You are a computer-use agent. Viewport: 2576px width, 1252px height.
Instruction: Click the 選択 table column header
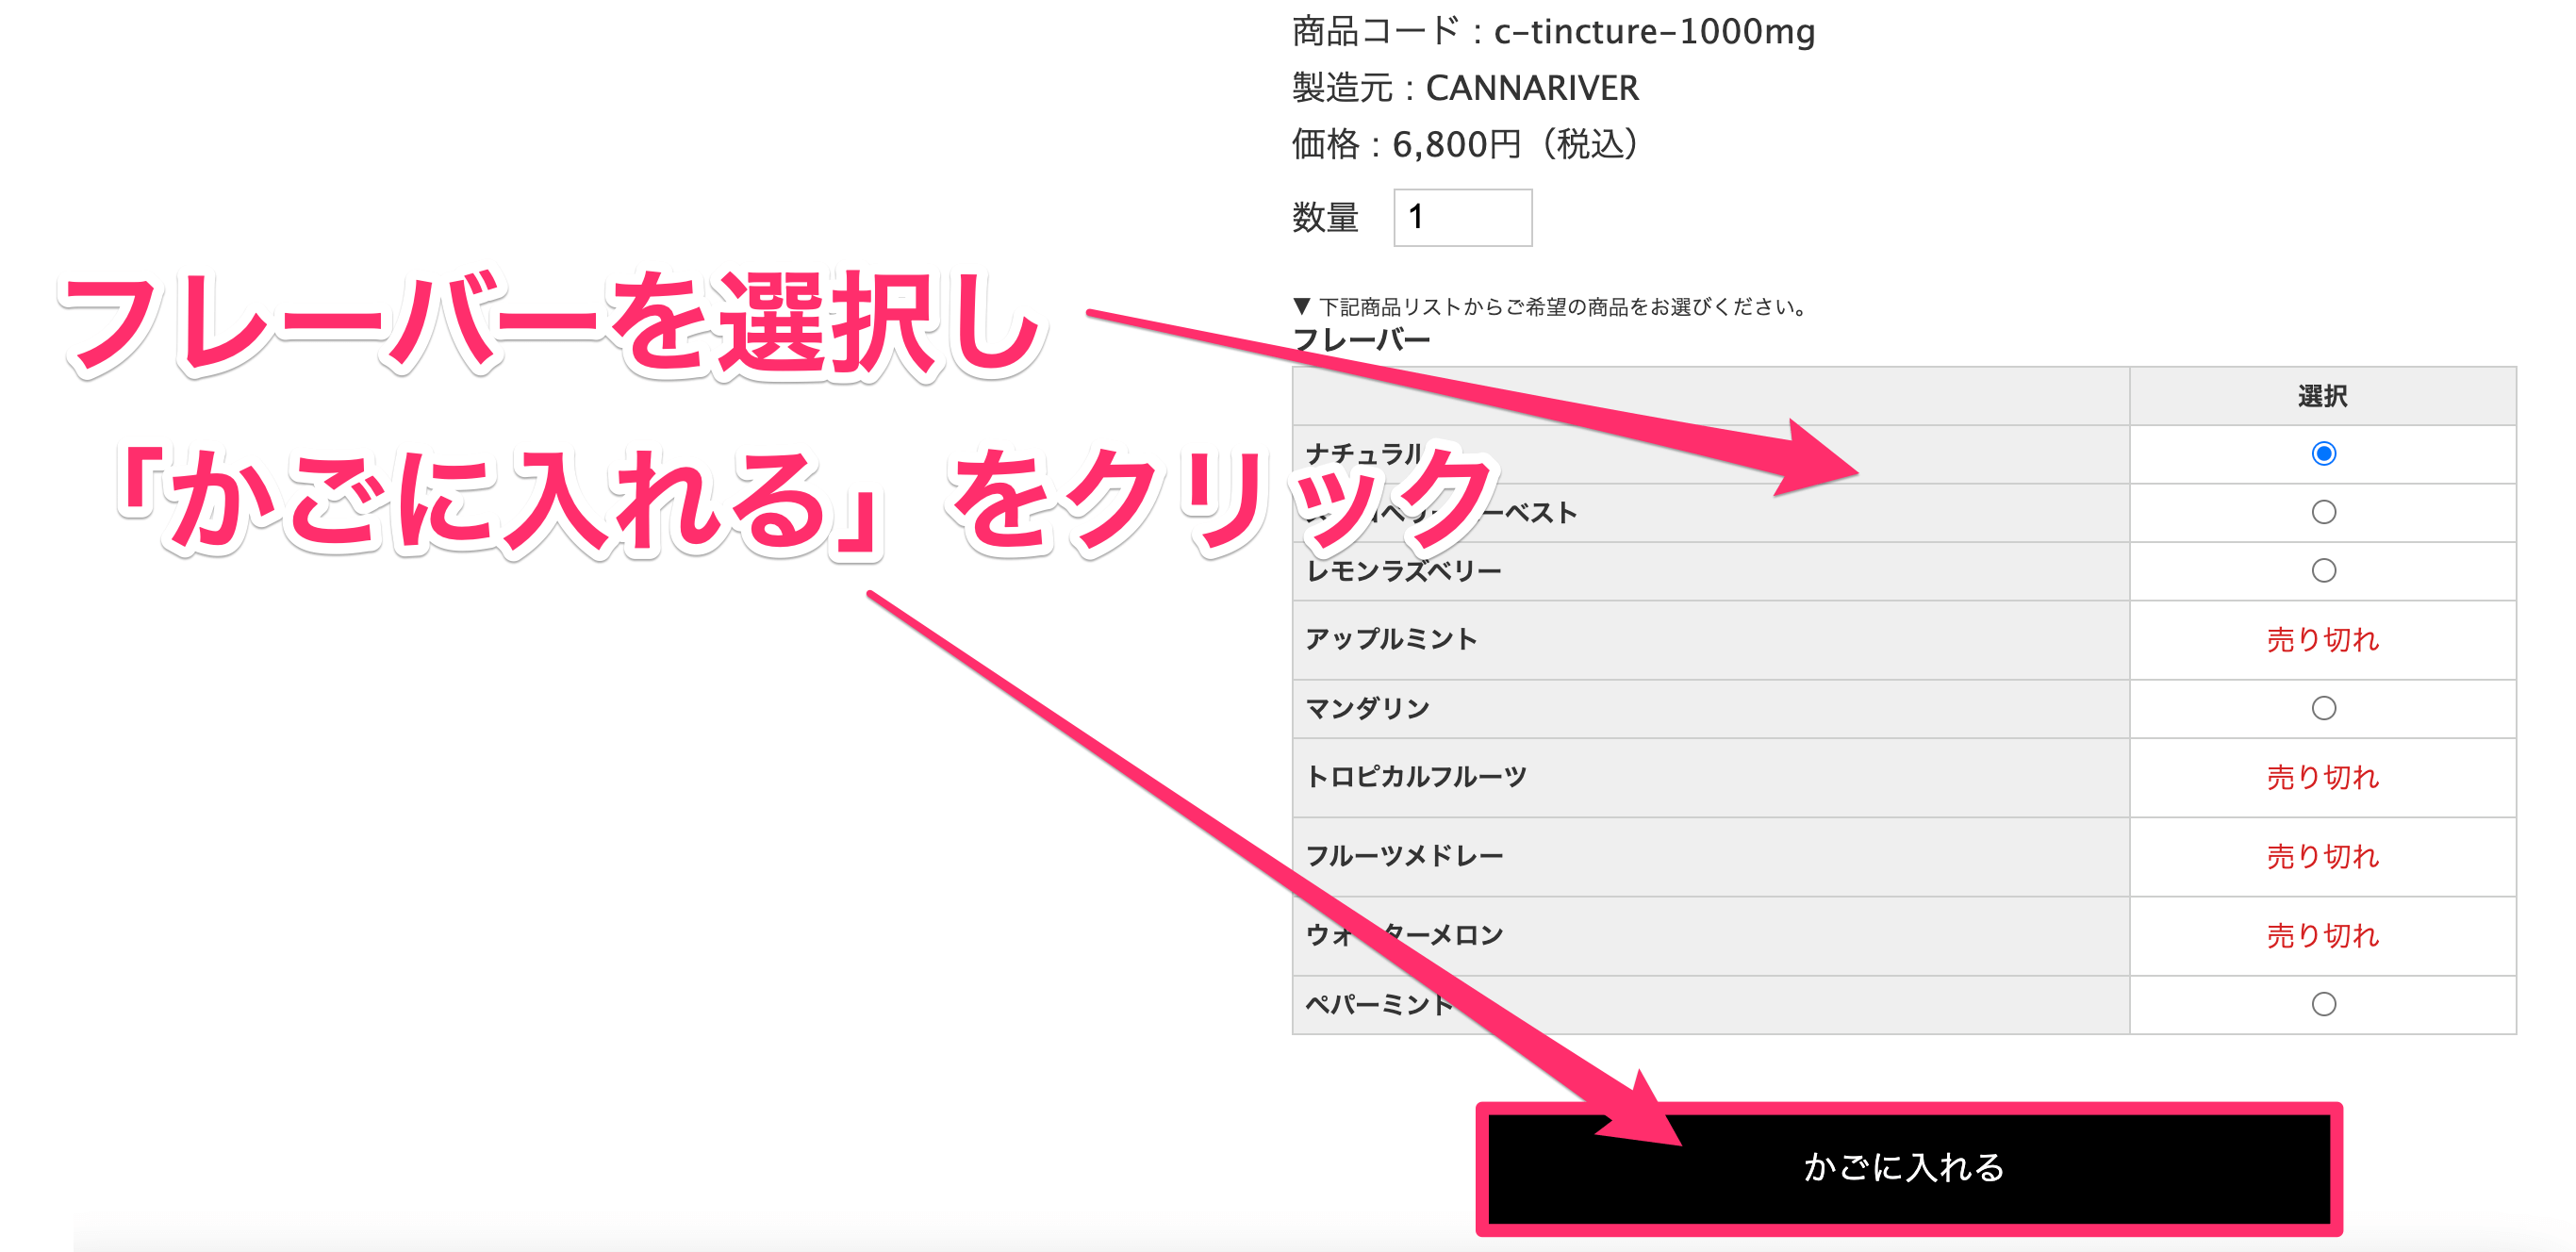click(x=2324, y=395)
